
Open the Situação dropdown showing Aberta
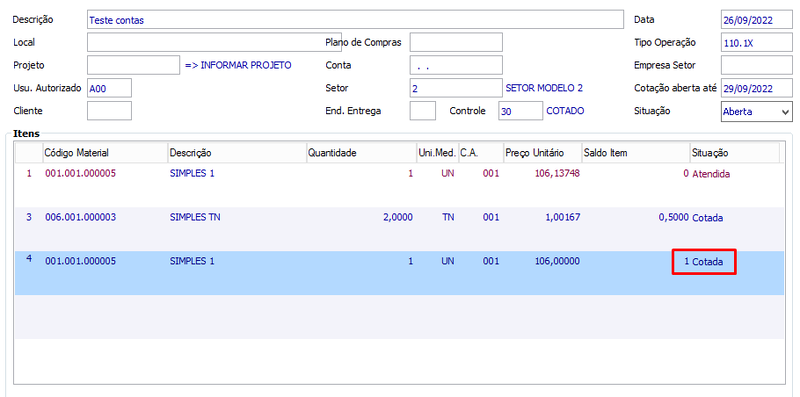pyautogui.click(x=757, y=111)
